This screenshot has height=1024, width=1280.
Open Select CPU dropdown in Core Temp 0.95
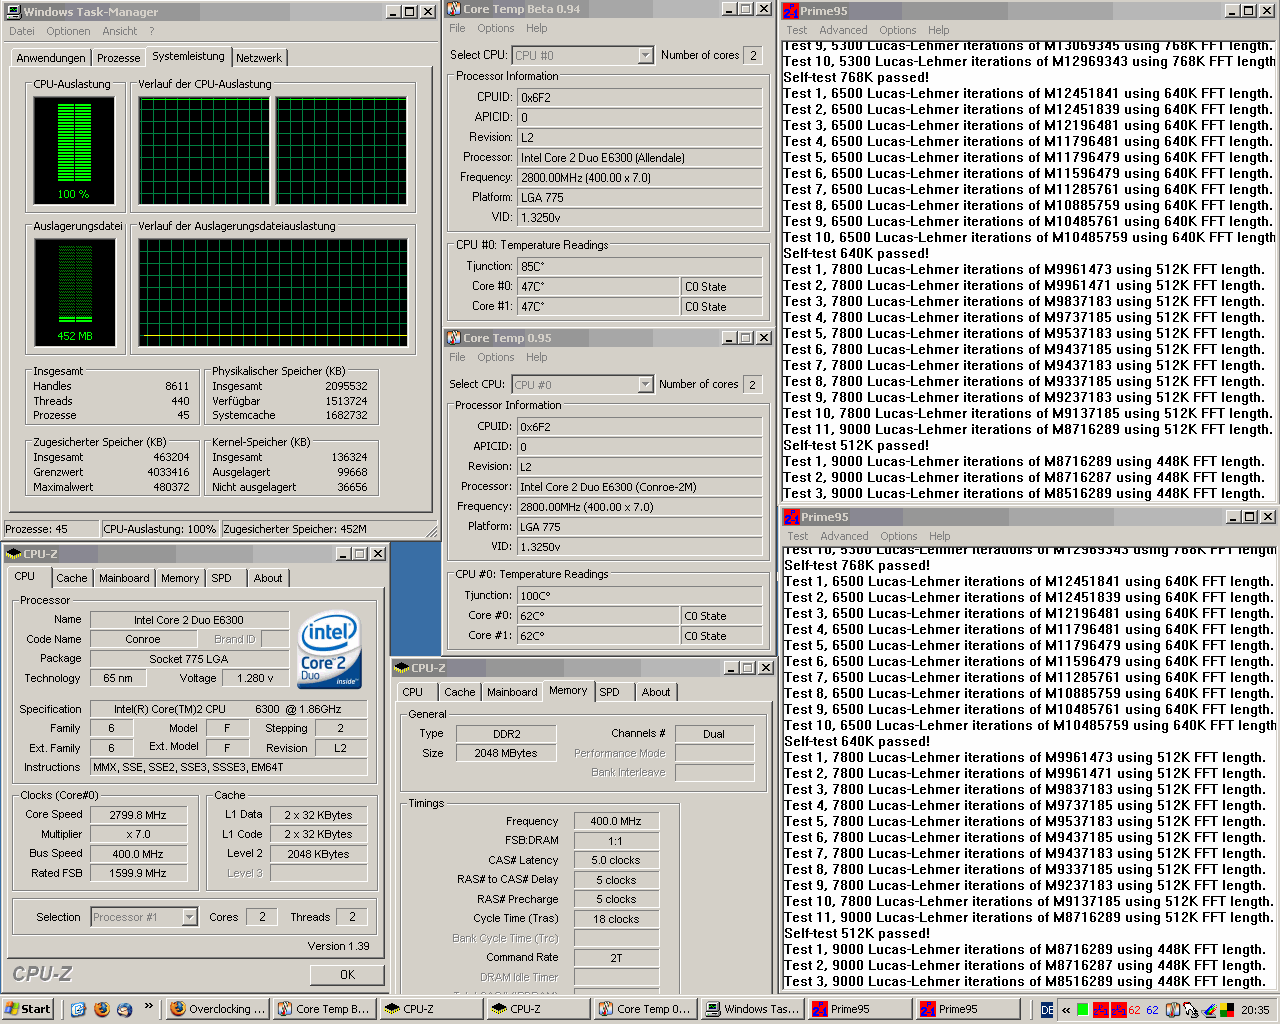tap(644, 385)
